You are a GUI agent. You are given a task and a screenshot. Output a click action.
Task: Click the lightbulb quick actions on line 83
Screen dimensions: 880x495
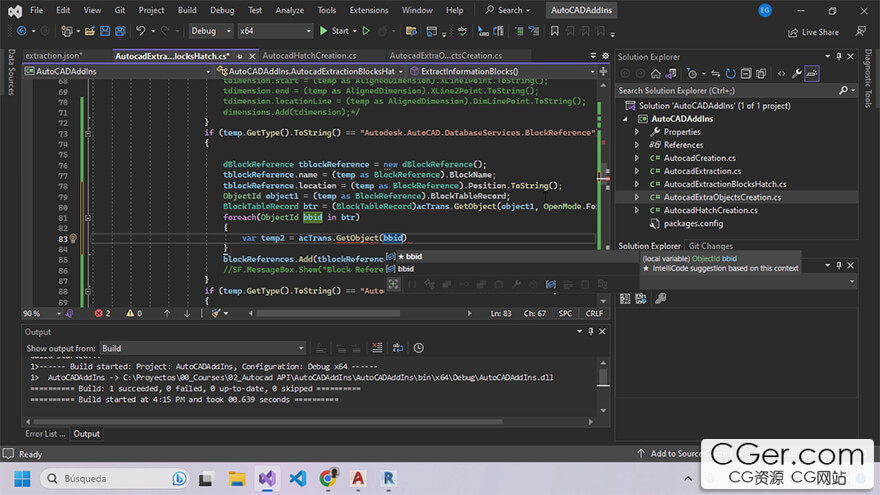[x=73, y=239]
